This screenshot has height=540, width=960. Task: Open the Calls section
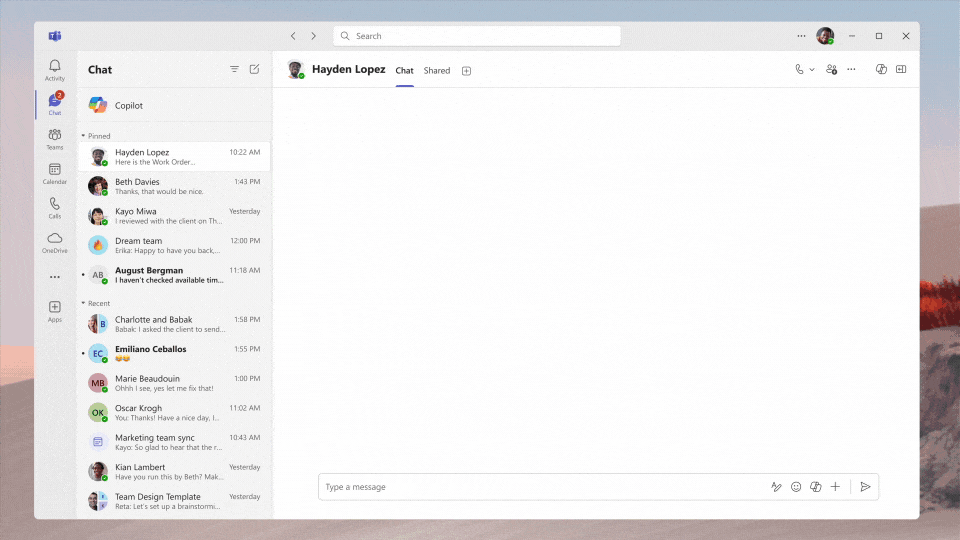coord(55,207)
